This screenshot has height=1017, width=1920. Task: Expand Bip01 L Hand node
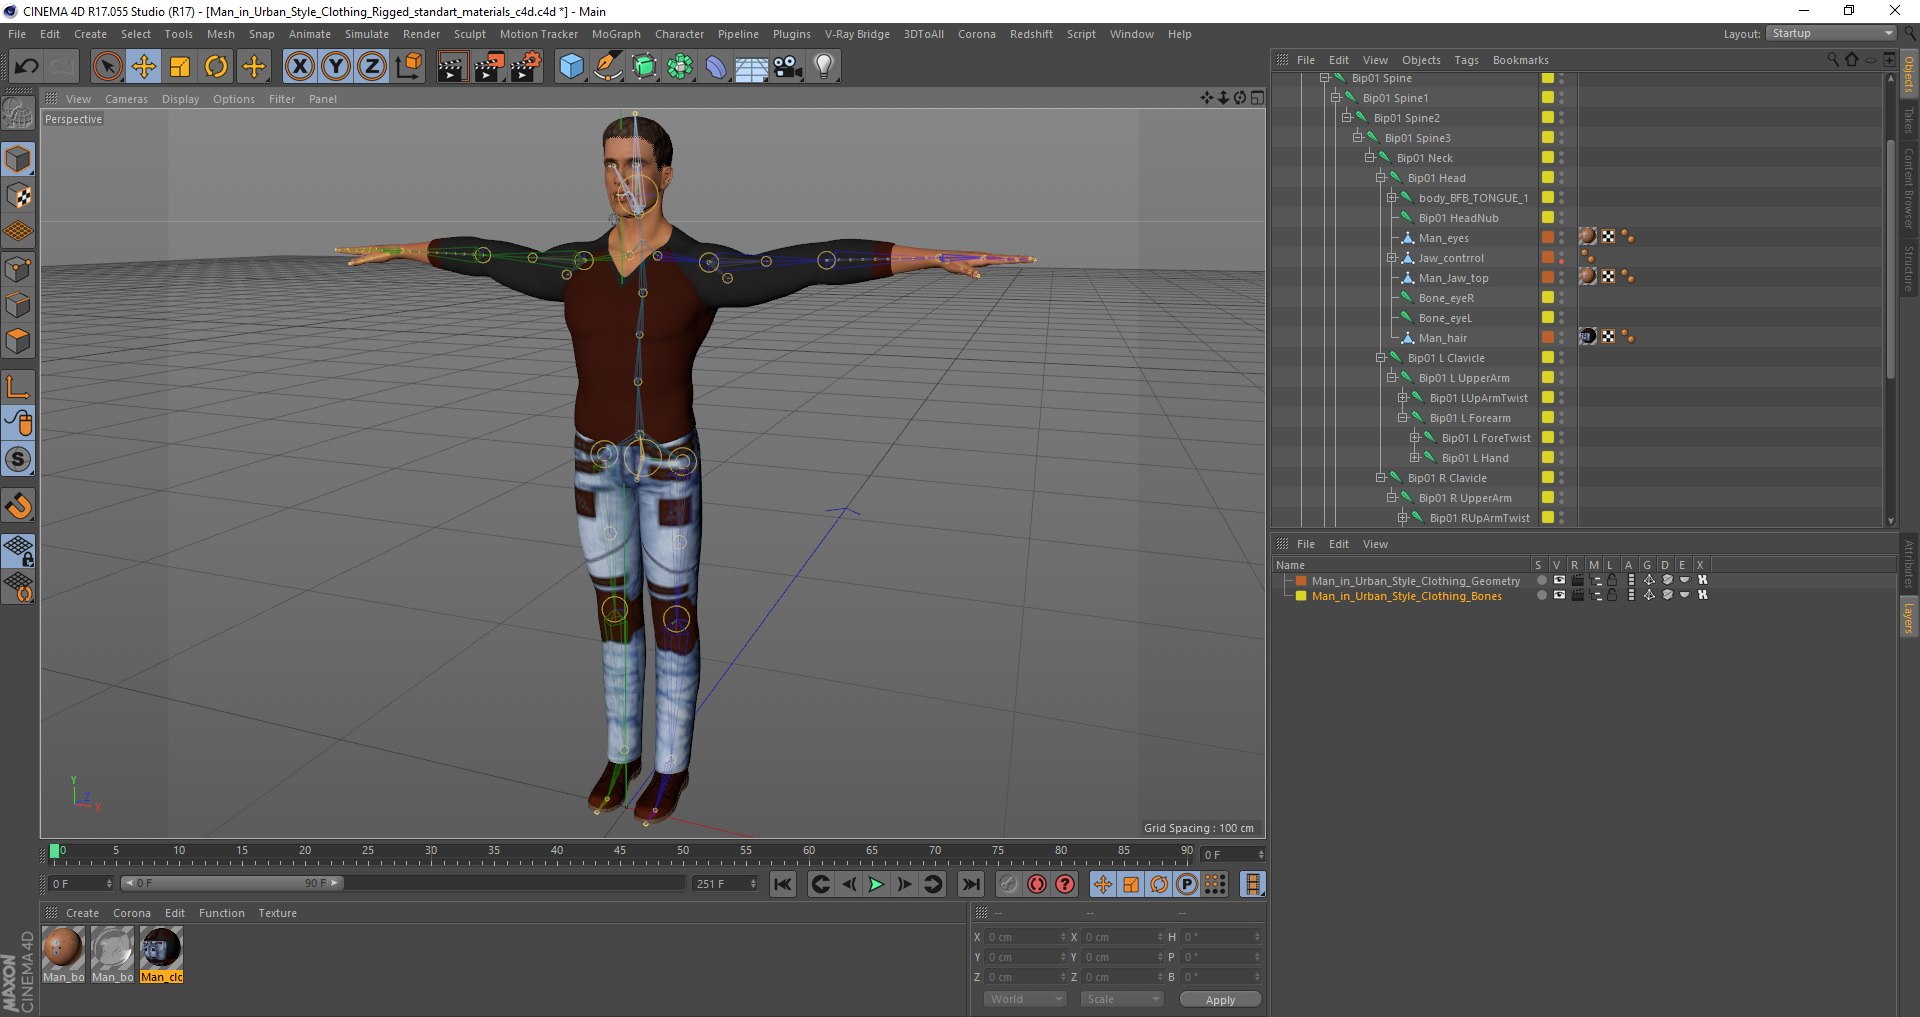click(1414, 458)
